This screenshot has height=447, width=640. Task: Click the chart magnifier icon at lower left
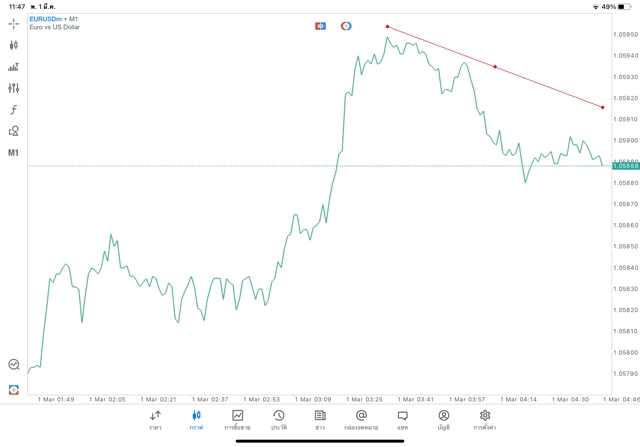pos(14,365)
